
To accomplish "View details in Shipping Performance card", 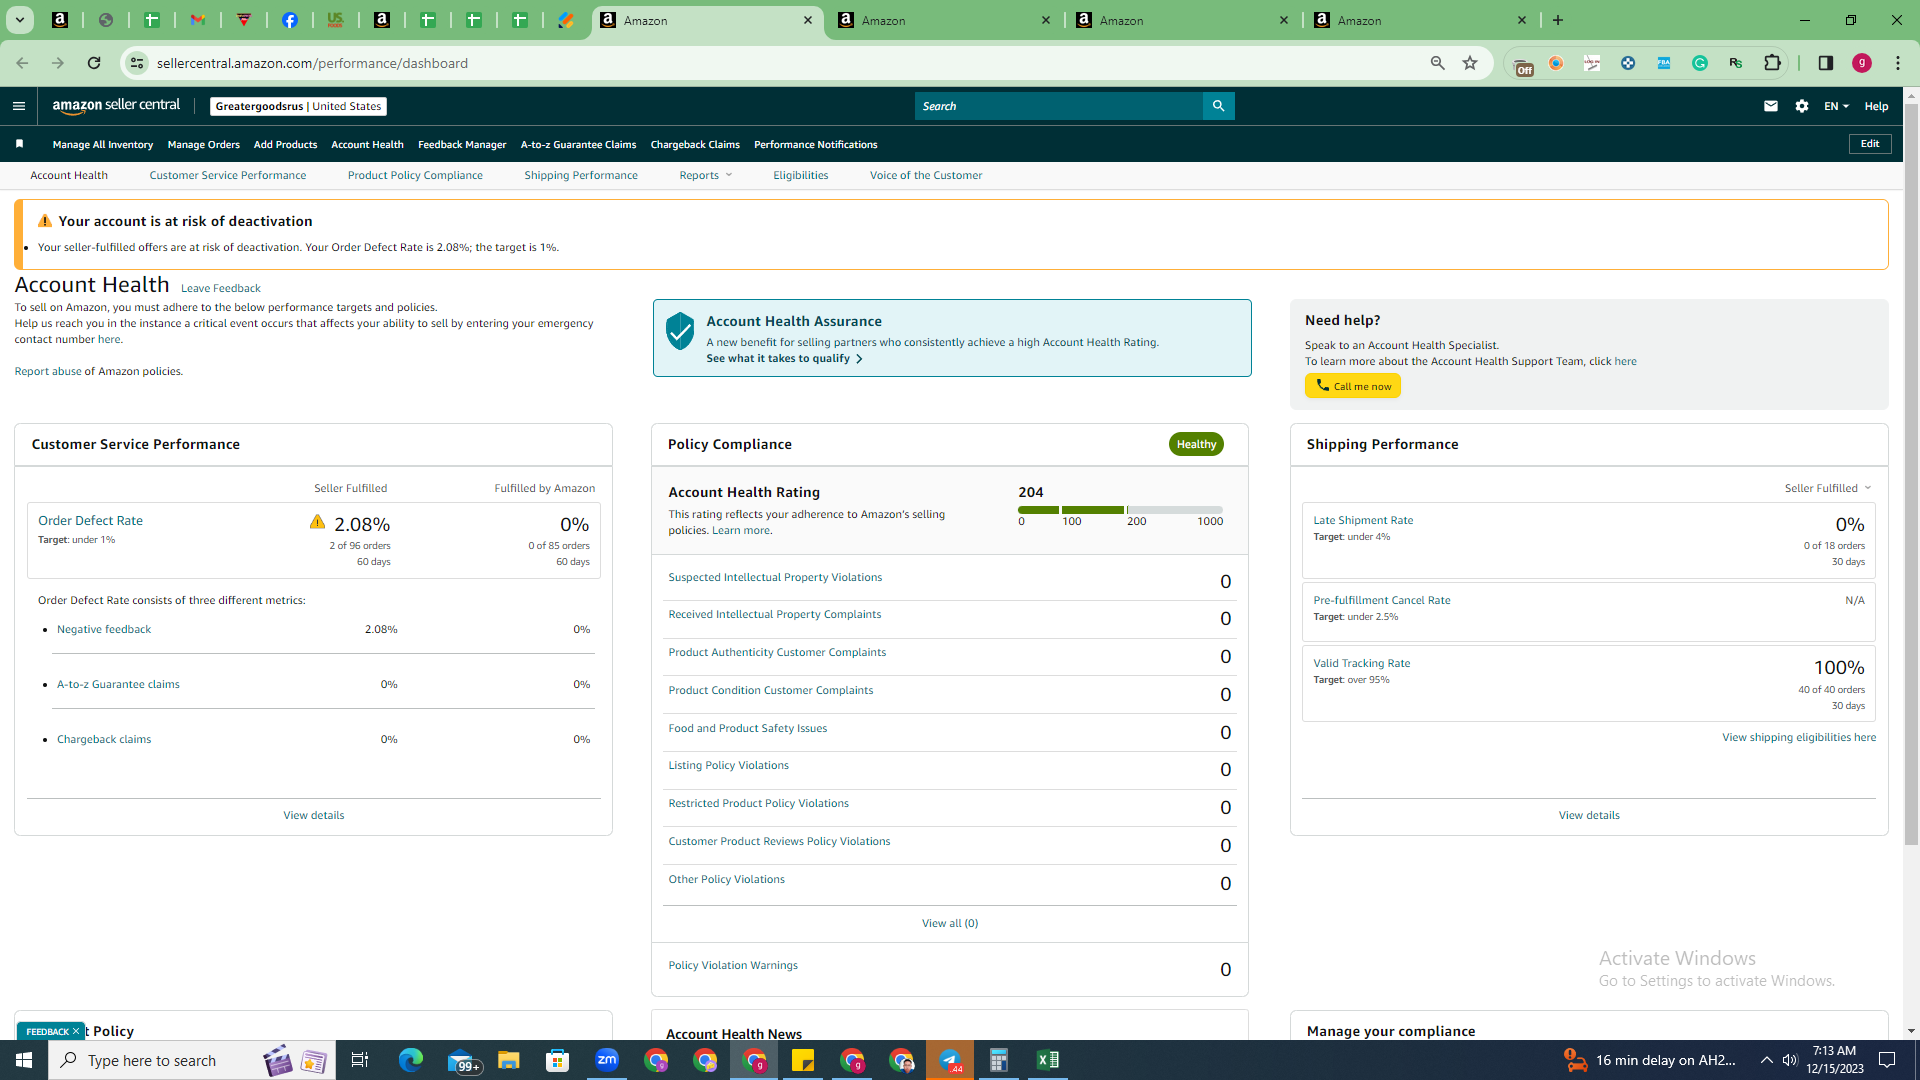I will (x=1589, y=815).
